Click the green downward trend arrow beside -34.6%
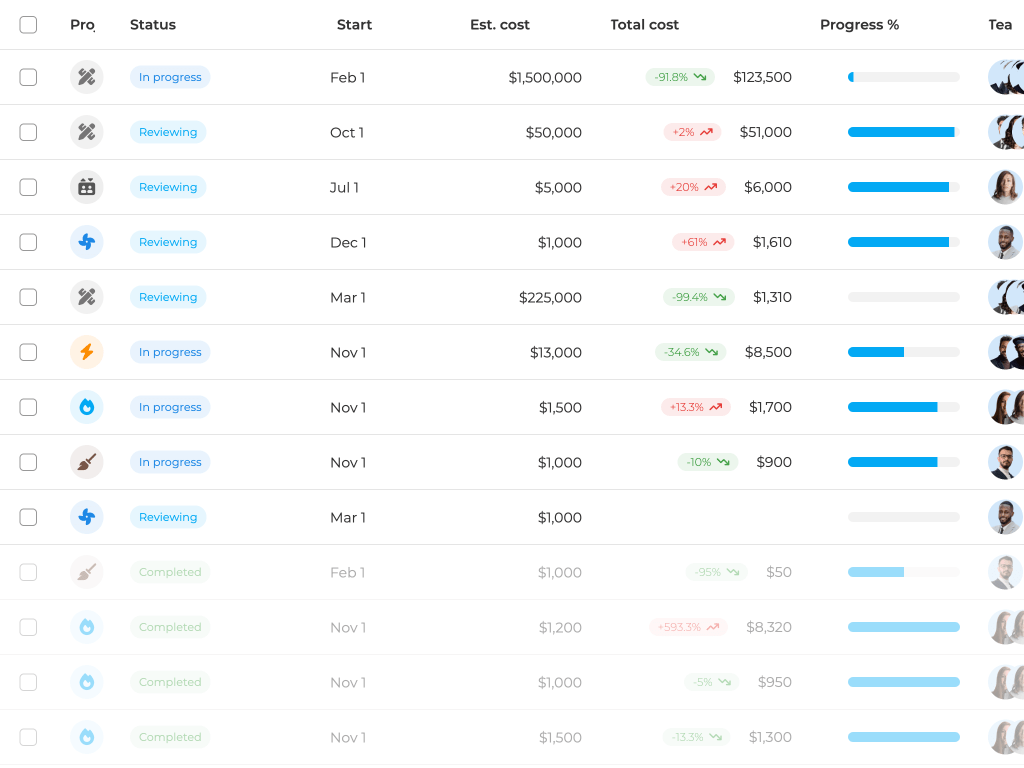Image resolution: width=1024 pixels, height=768 pixels. 711,352
